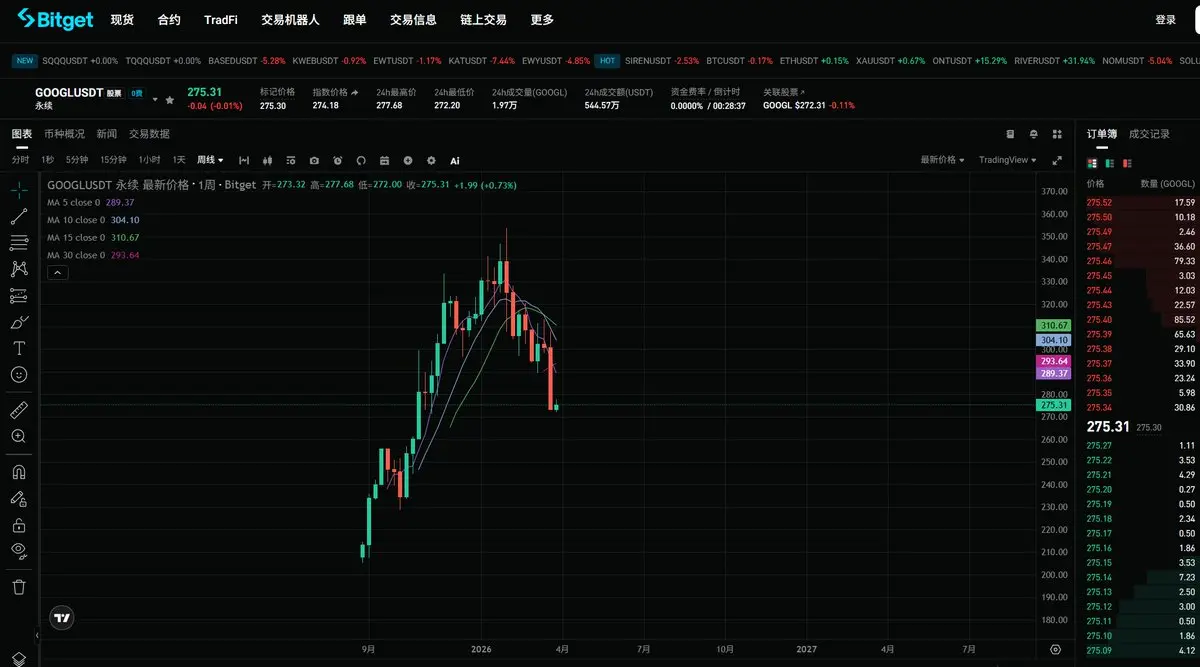Collapse the left drawing toolbar arrow

coord(38,635)
